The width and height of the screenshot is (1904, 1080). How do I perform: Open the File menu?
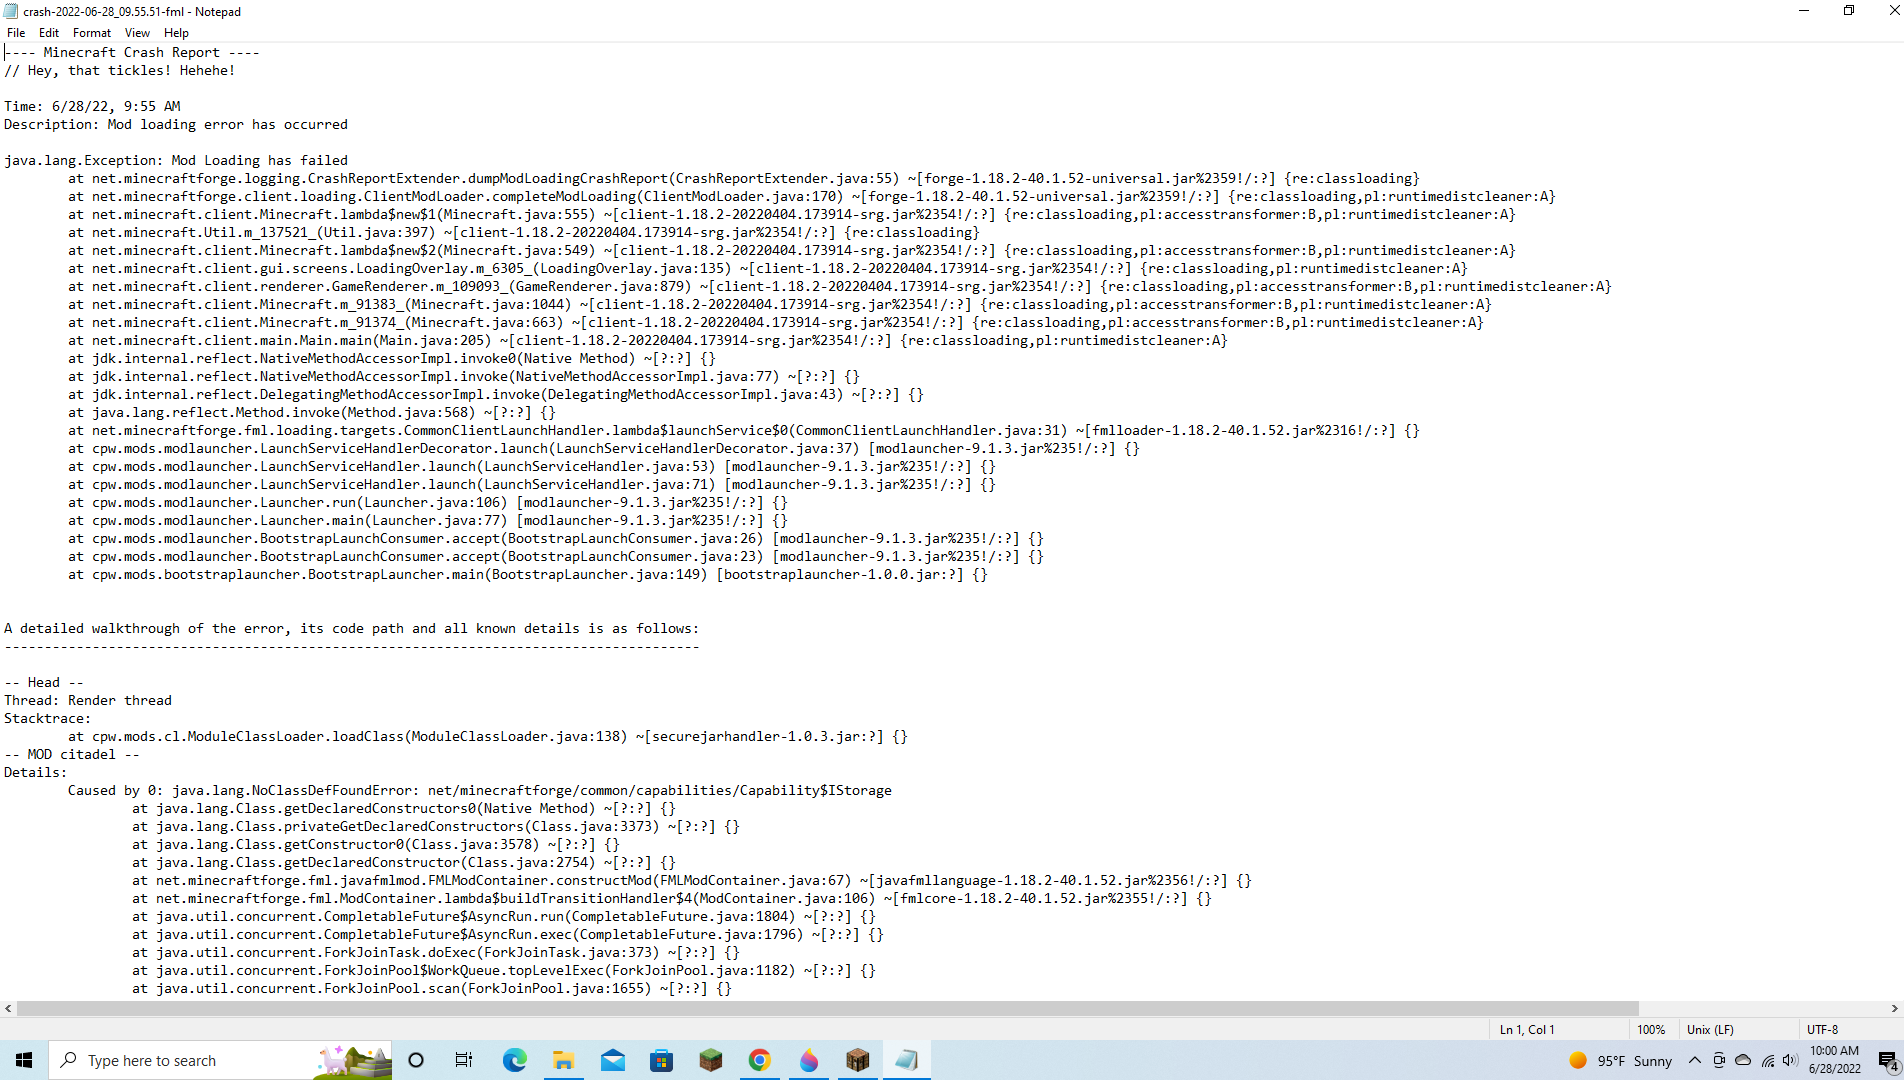point(15,32)
